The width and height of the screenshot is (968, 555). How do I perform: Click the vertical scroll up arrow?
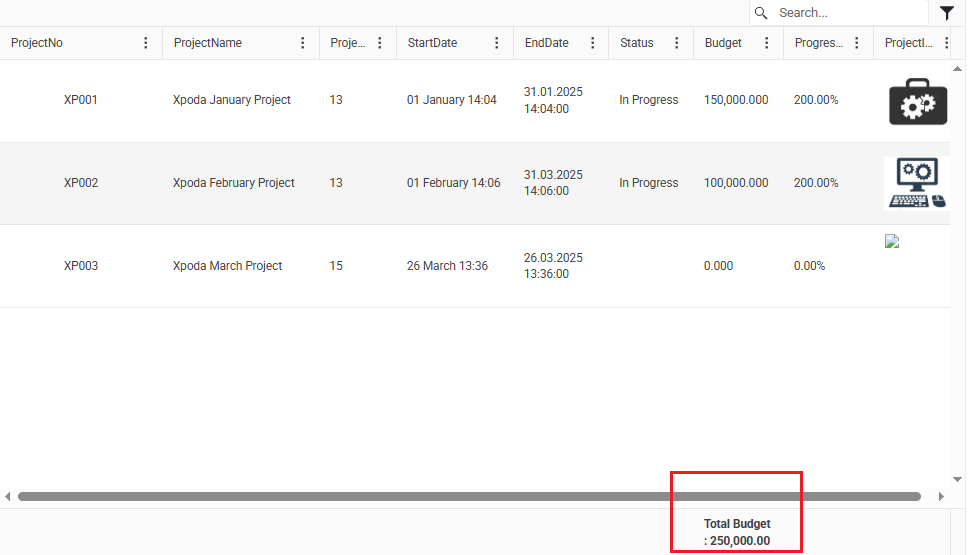coord(958,69)
